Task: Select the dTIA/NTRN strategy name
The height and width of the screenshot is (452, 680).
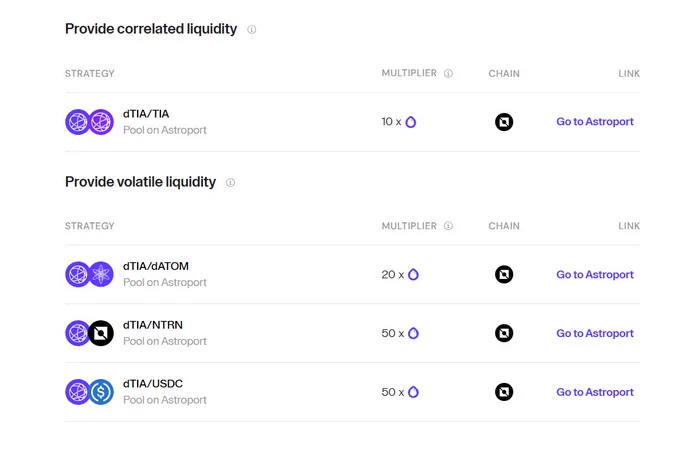Action: (x=153, y=325)
